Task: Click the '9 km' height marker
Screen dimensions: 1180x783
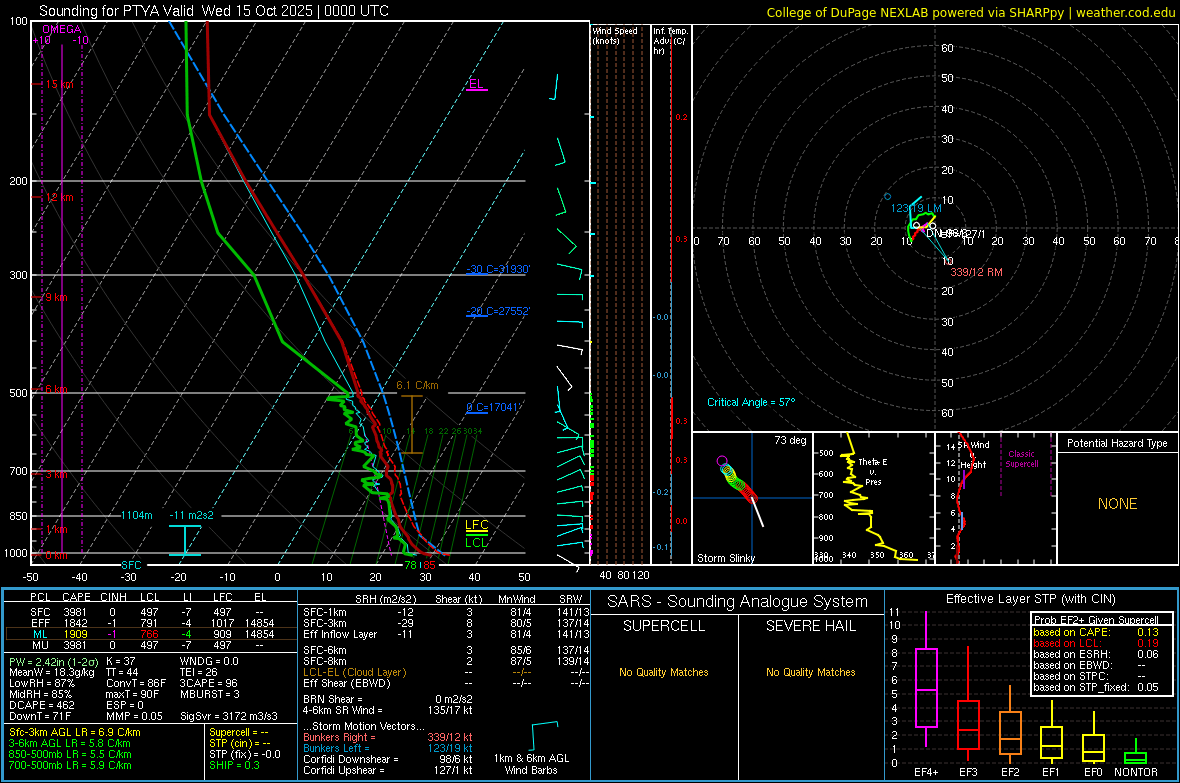Action: pos(56,297)
